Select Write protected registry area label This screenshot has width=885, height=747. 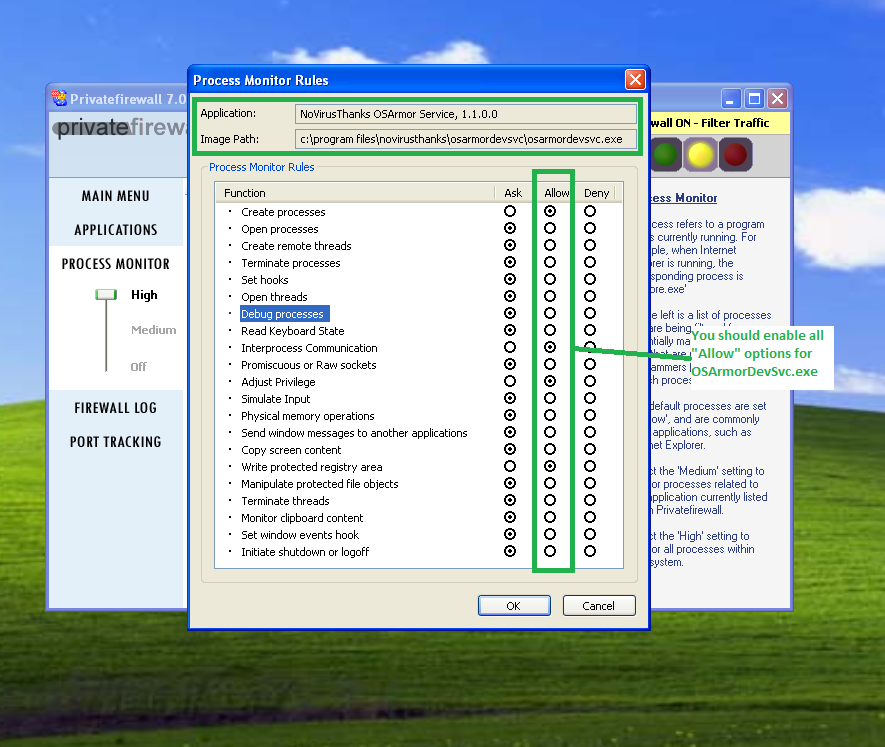(312, 467)
